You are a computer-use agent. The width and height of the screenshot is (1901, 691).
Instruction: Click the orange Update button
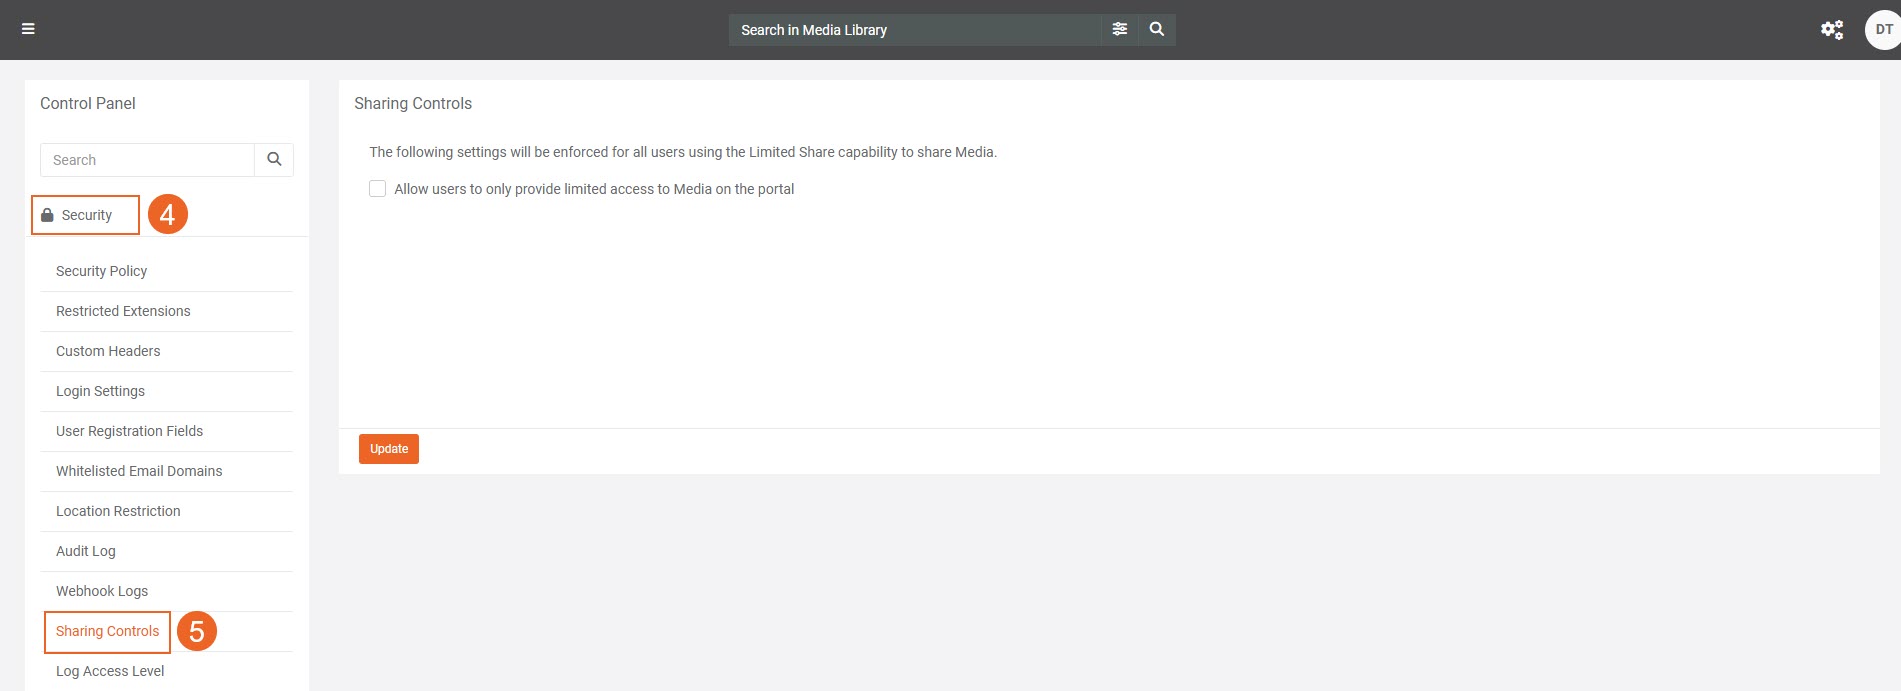[x=388, y=449]
